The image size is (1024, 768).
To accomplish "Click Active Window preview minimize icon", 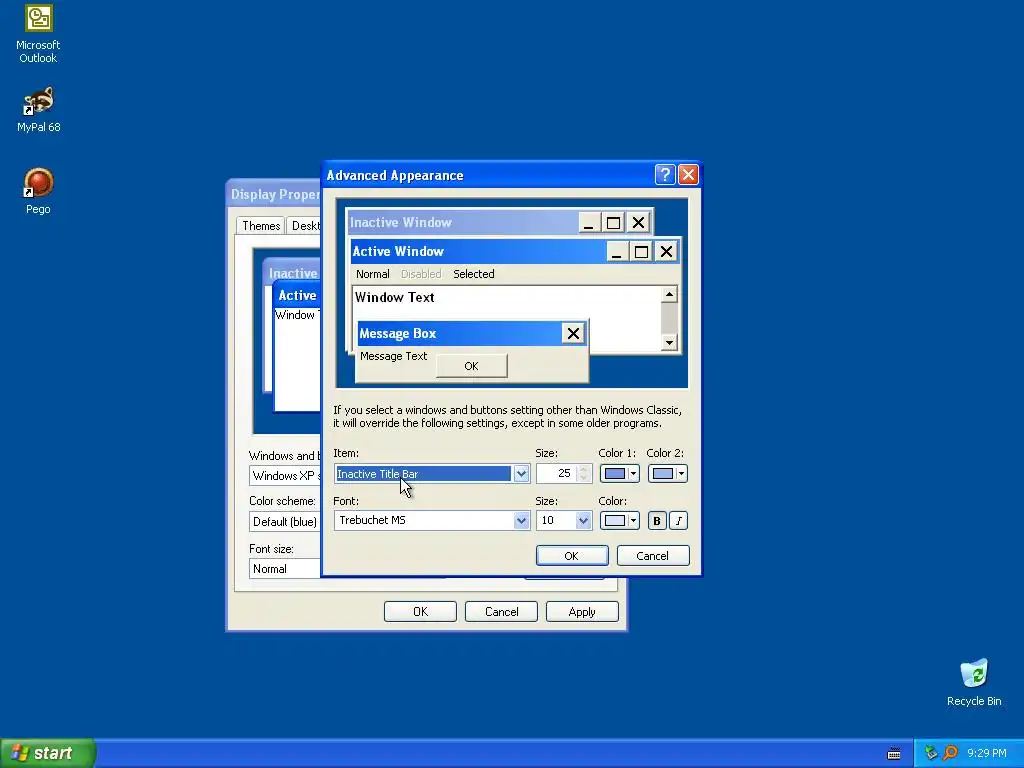I will (x=616, y=251).
